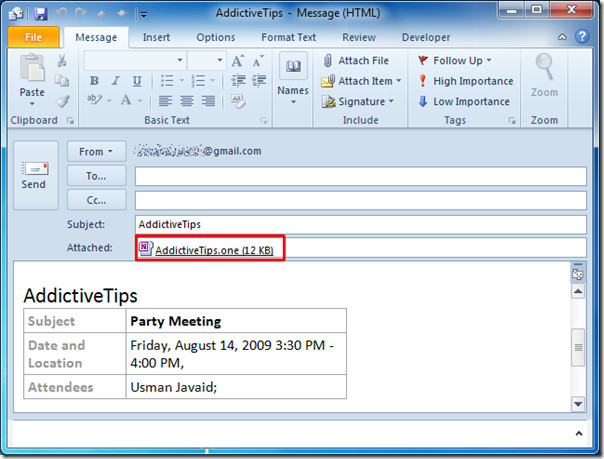Shrink font size with small A icon

258,61
